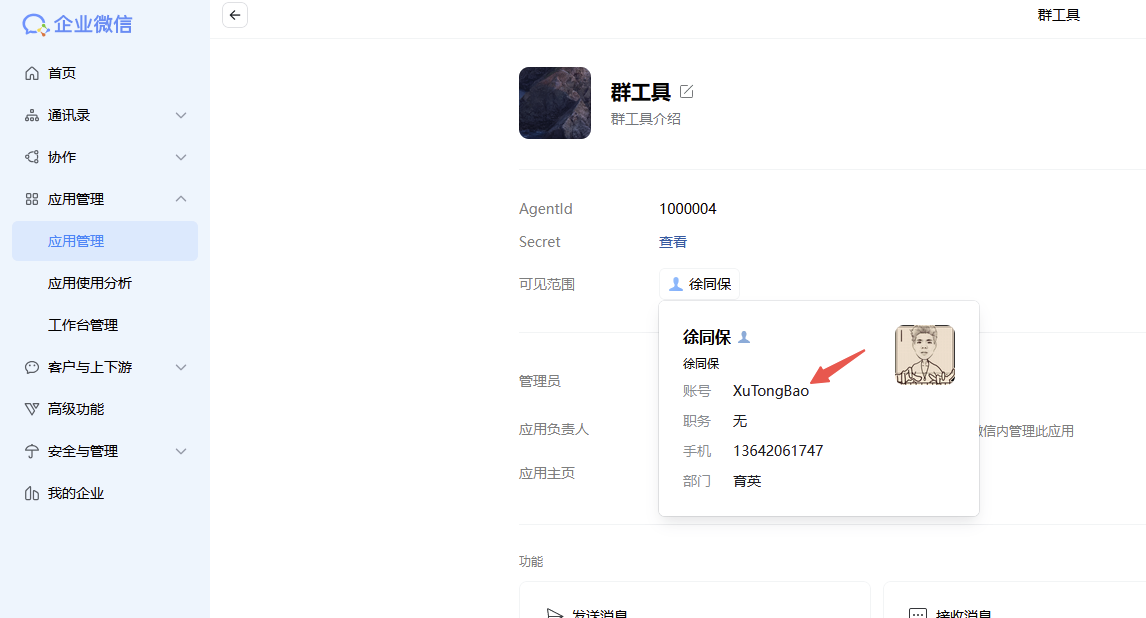
Task: Expand the 协作 section chevron
Action: (181, 157)
